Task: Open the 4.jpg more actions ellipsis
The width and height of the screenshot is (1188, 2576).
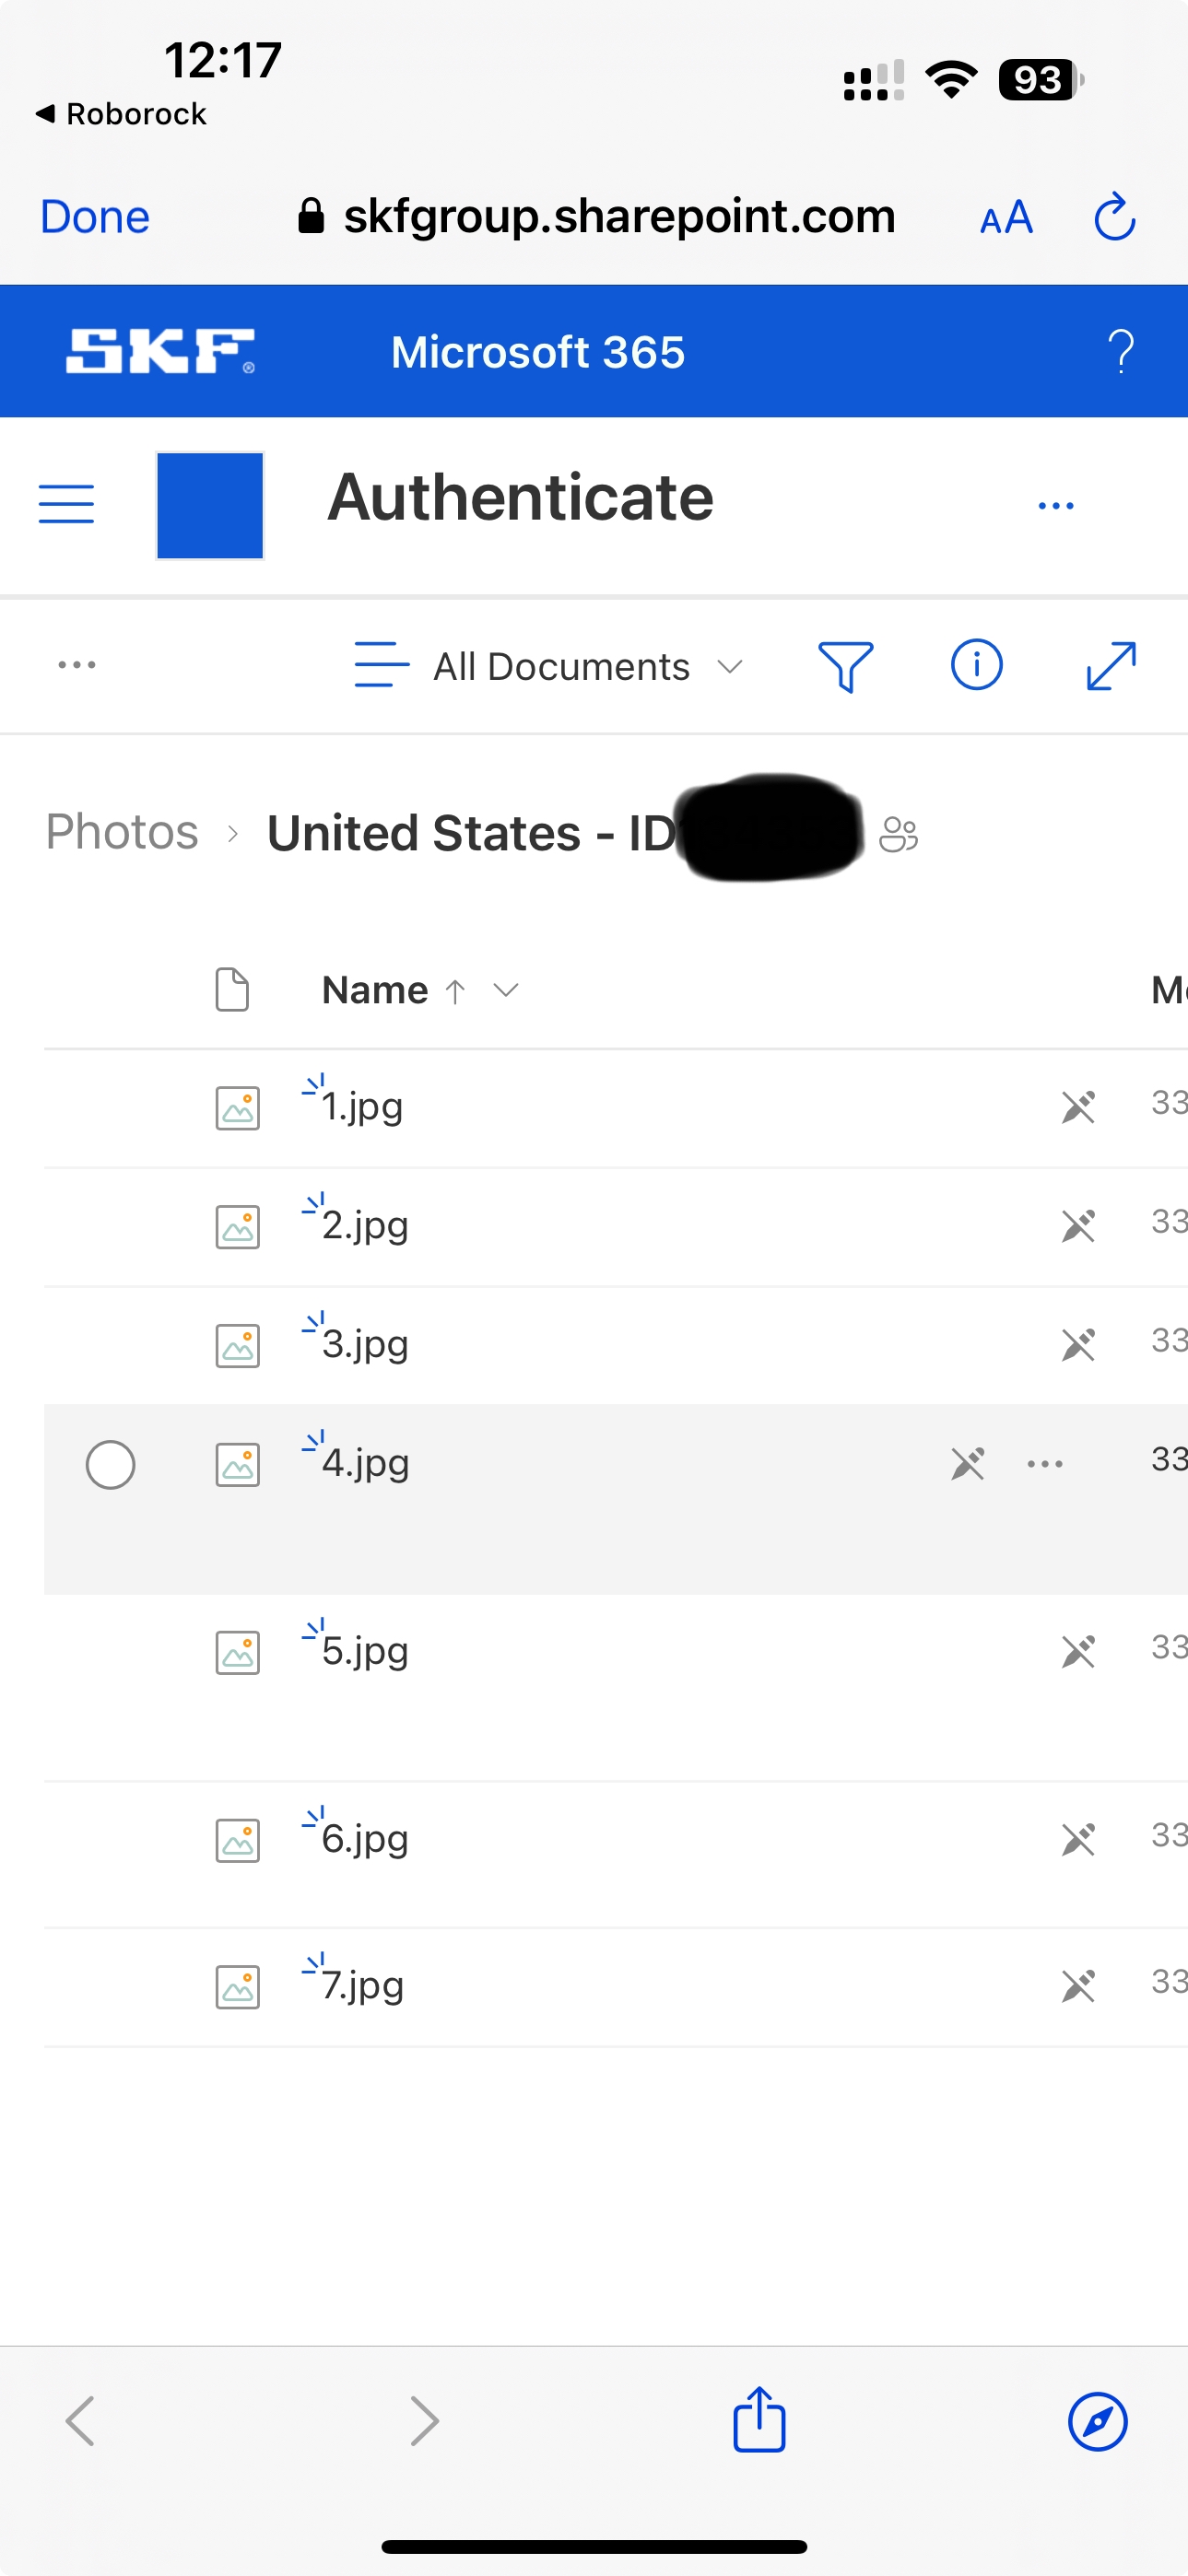Action: click(1045, 1465)
